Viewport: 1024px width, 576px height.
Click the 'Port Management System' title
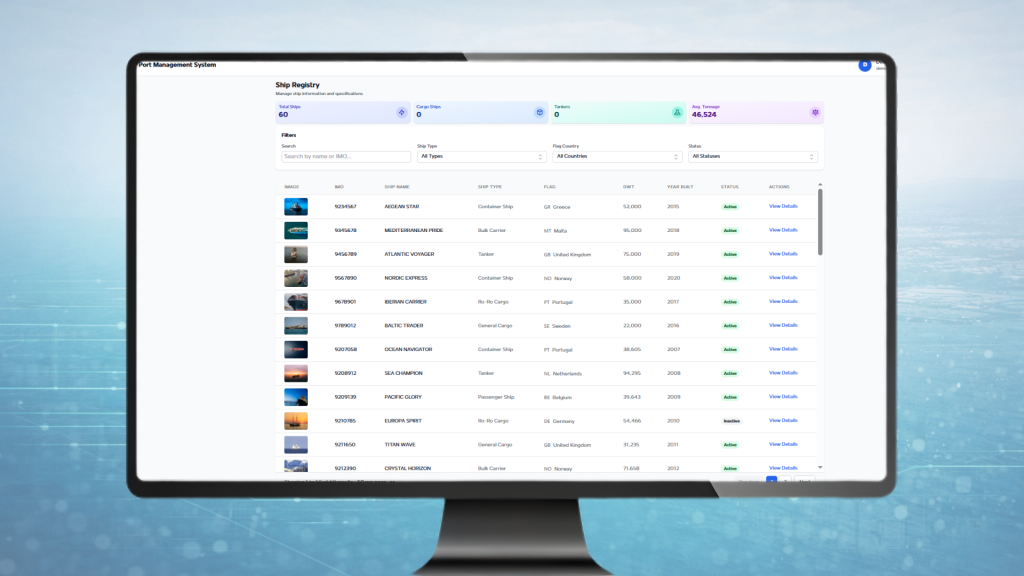[x=177, y=65]
